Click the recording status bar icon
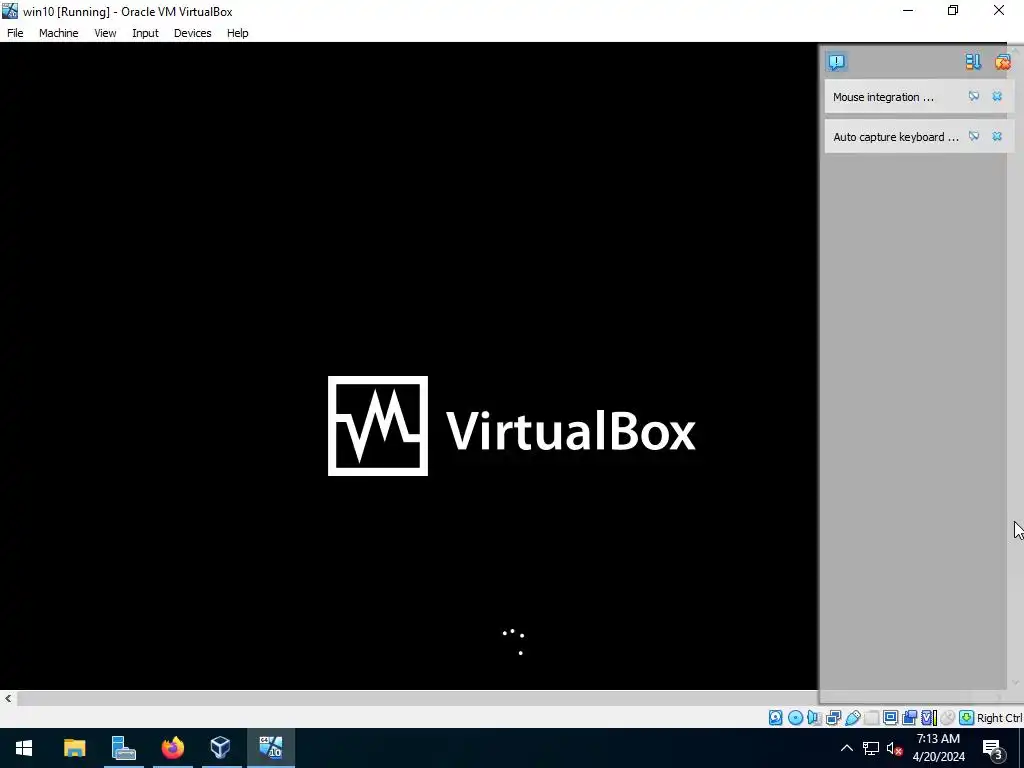The image size is (1024, 768). click(x=909, y=718)
